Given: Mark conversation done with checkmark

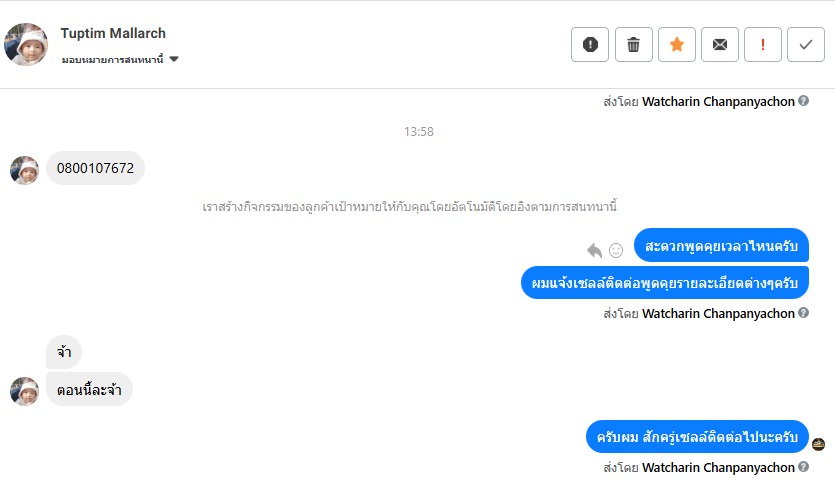Looking at the screenshot, I should coord(806,45).
